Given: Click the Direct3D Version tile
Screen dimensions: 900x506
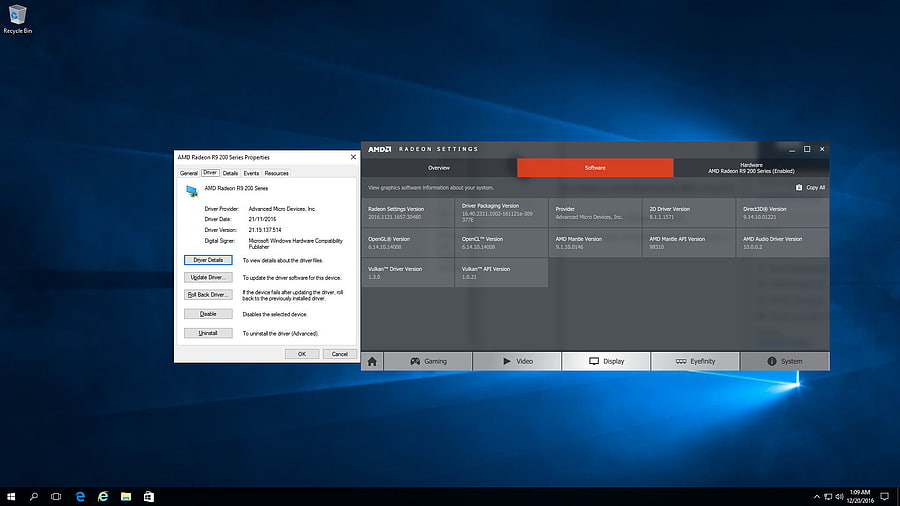Looking at the screenshot, I should (x=782, y=213).
